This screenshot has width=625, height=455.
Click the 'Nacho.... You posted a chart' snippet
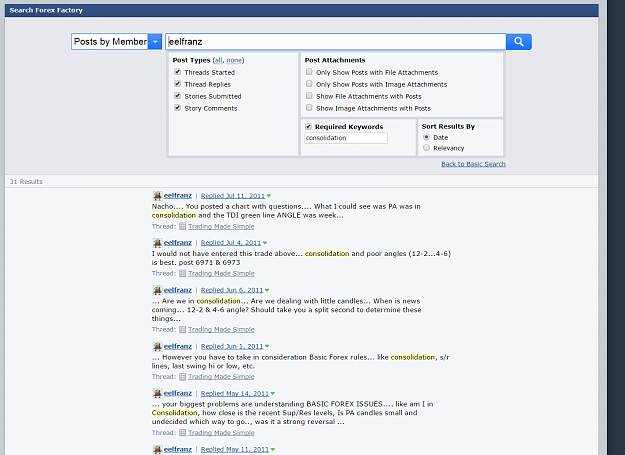[x=286, y=211]
